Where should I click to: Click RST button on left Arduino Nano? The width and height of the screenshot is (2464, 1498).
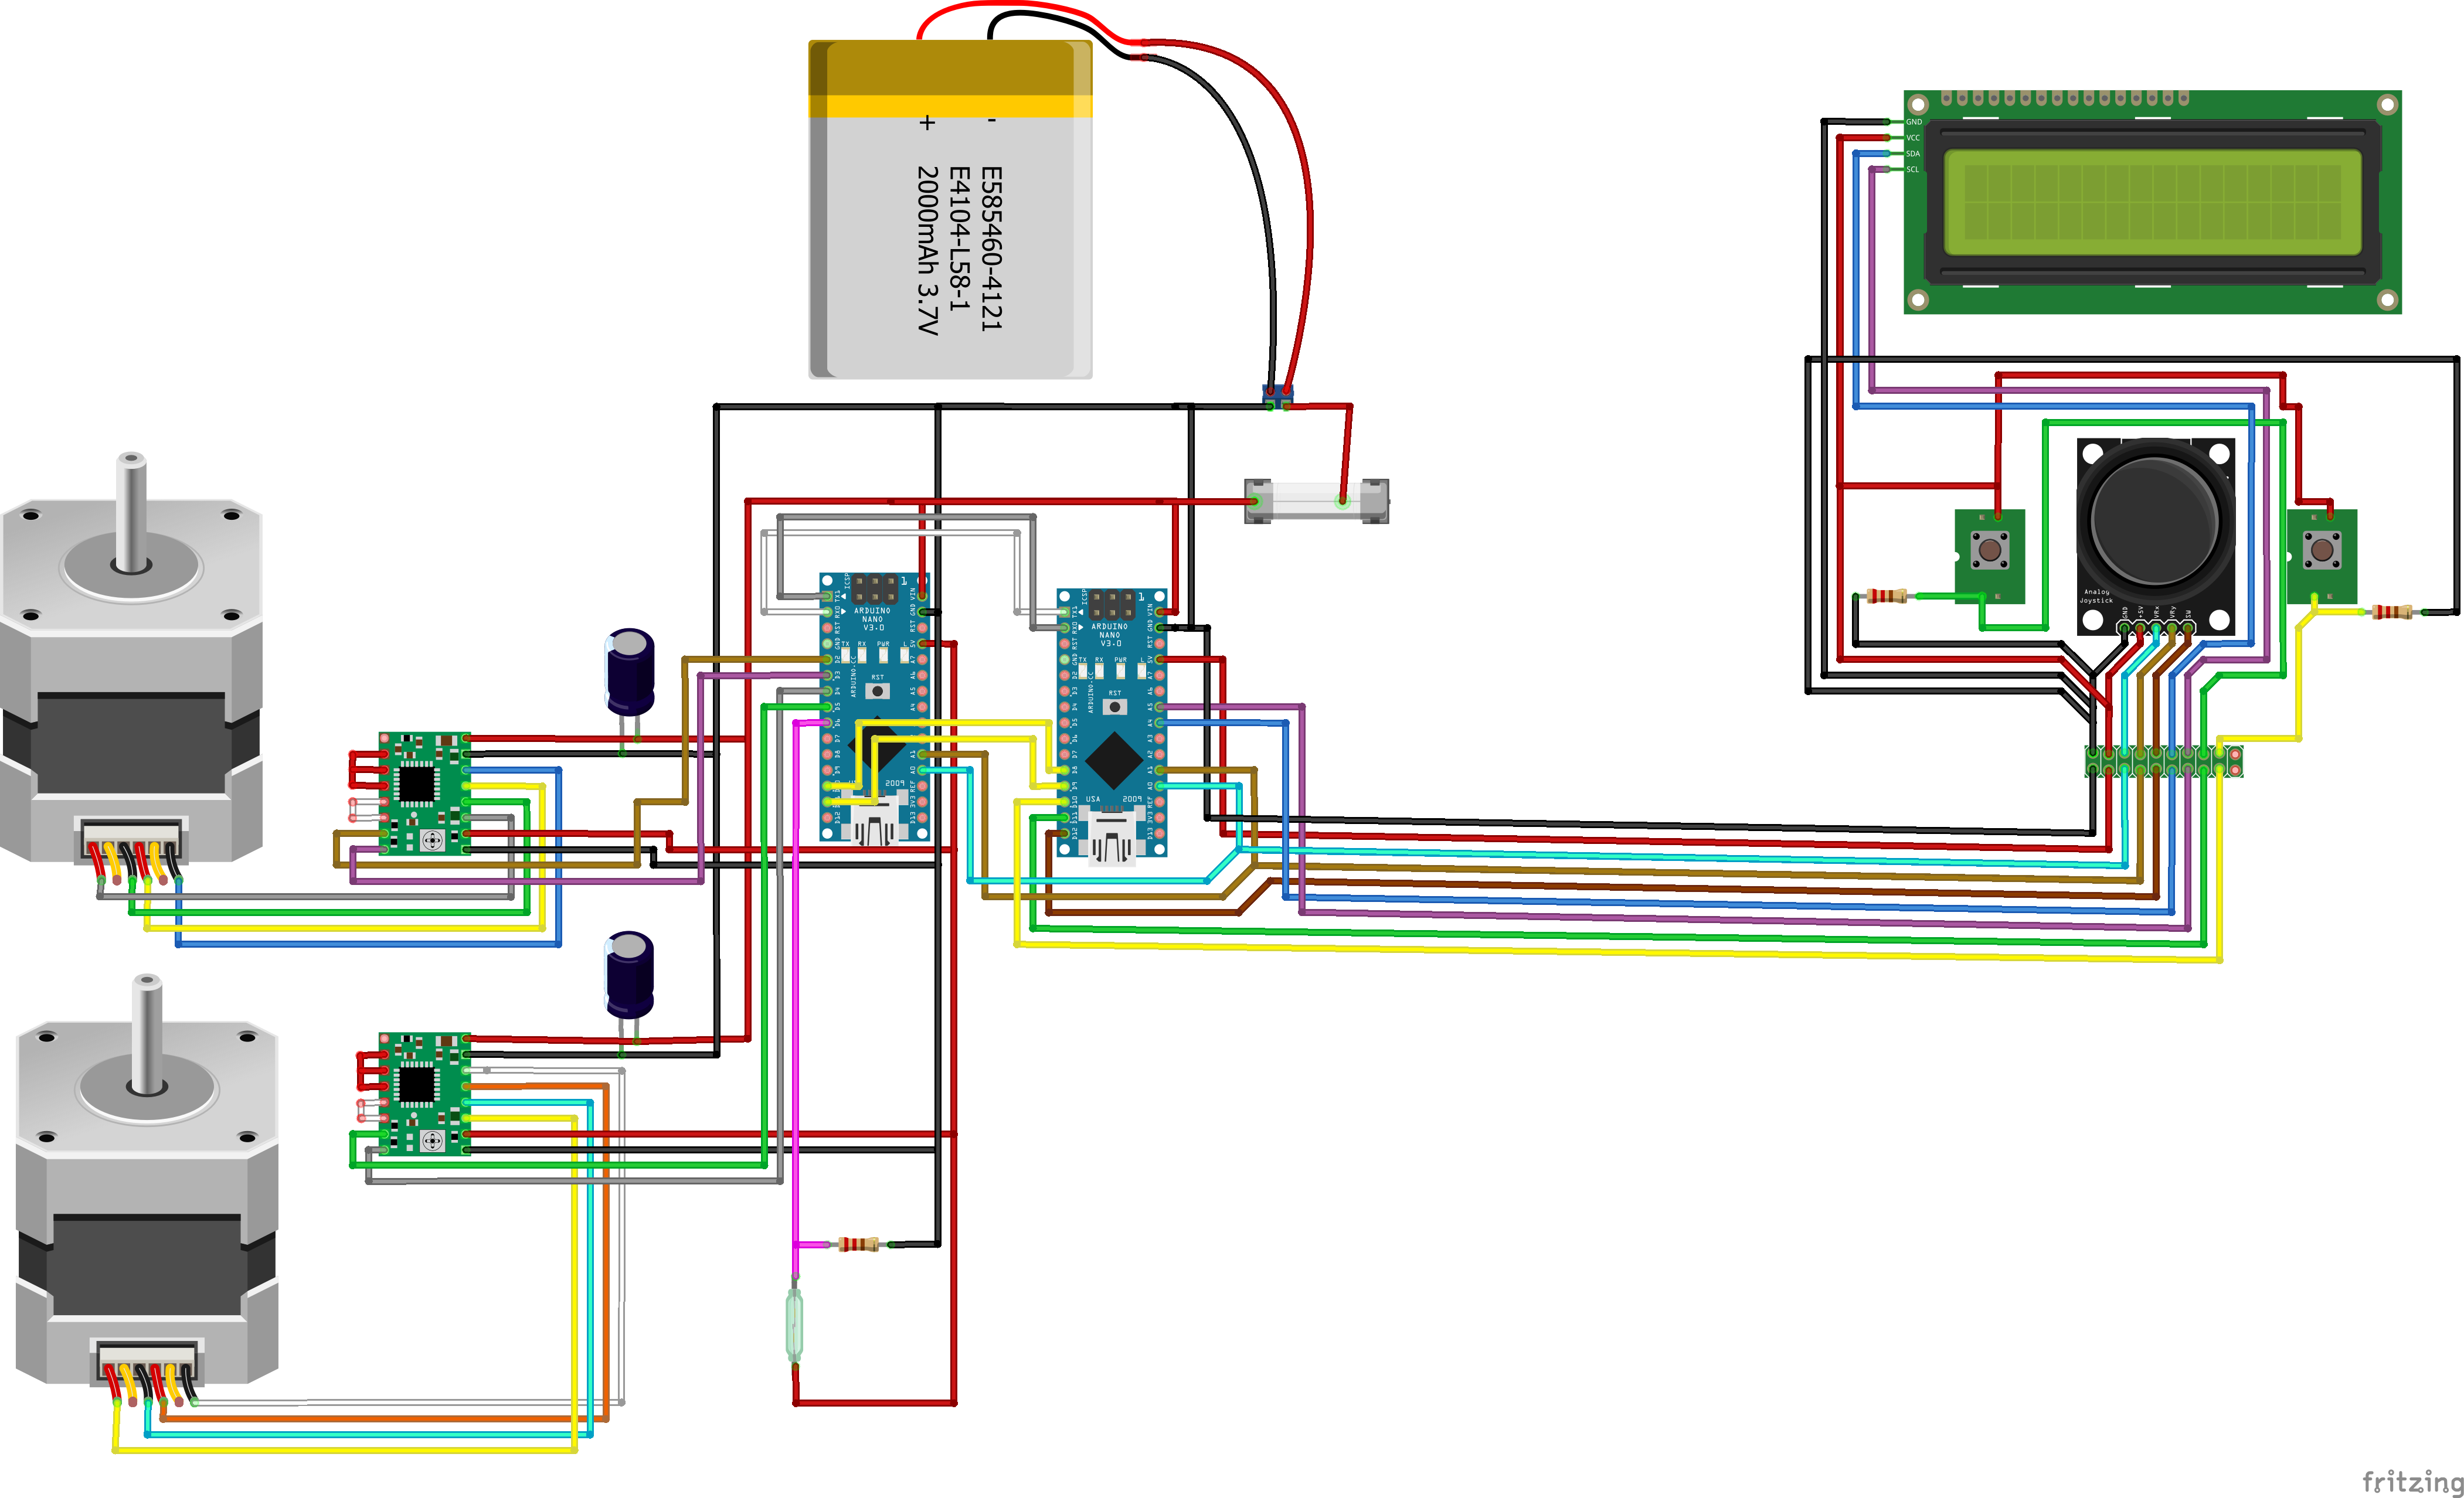(877, 690)
